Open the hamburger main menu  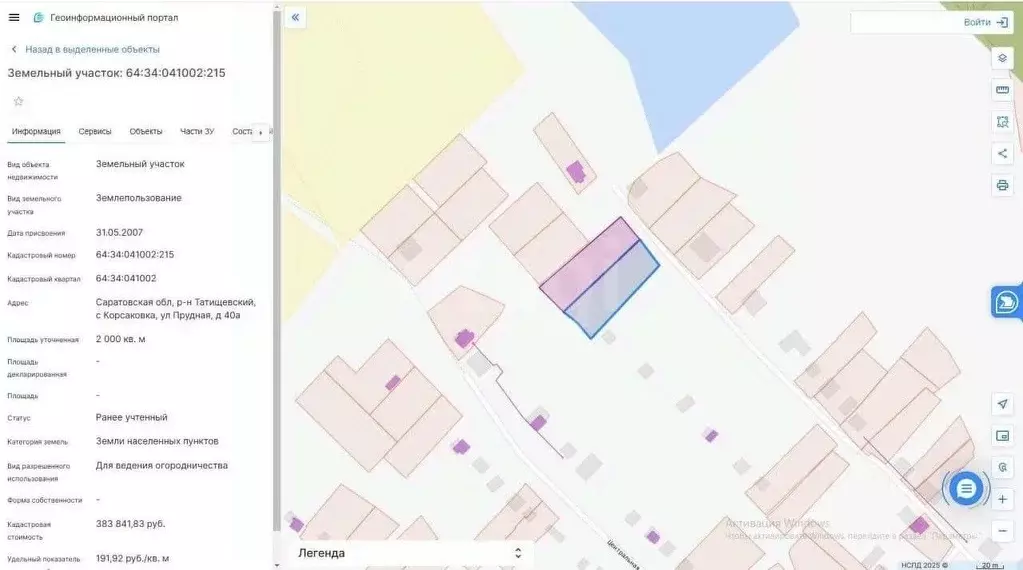[14, 17]
